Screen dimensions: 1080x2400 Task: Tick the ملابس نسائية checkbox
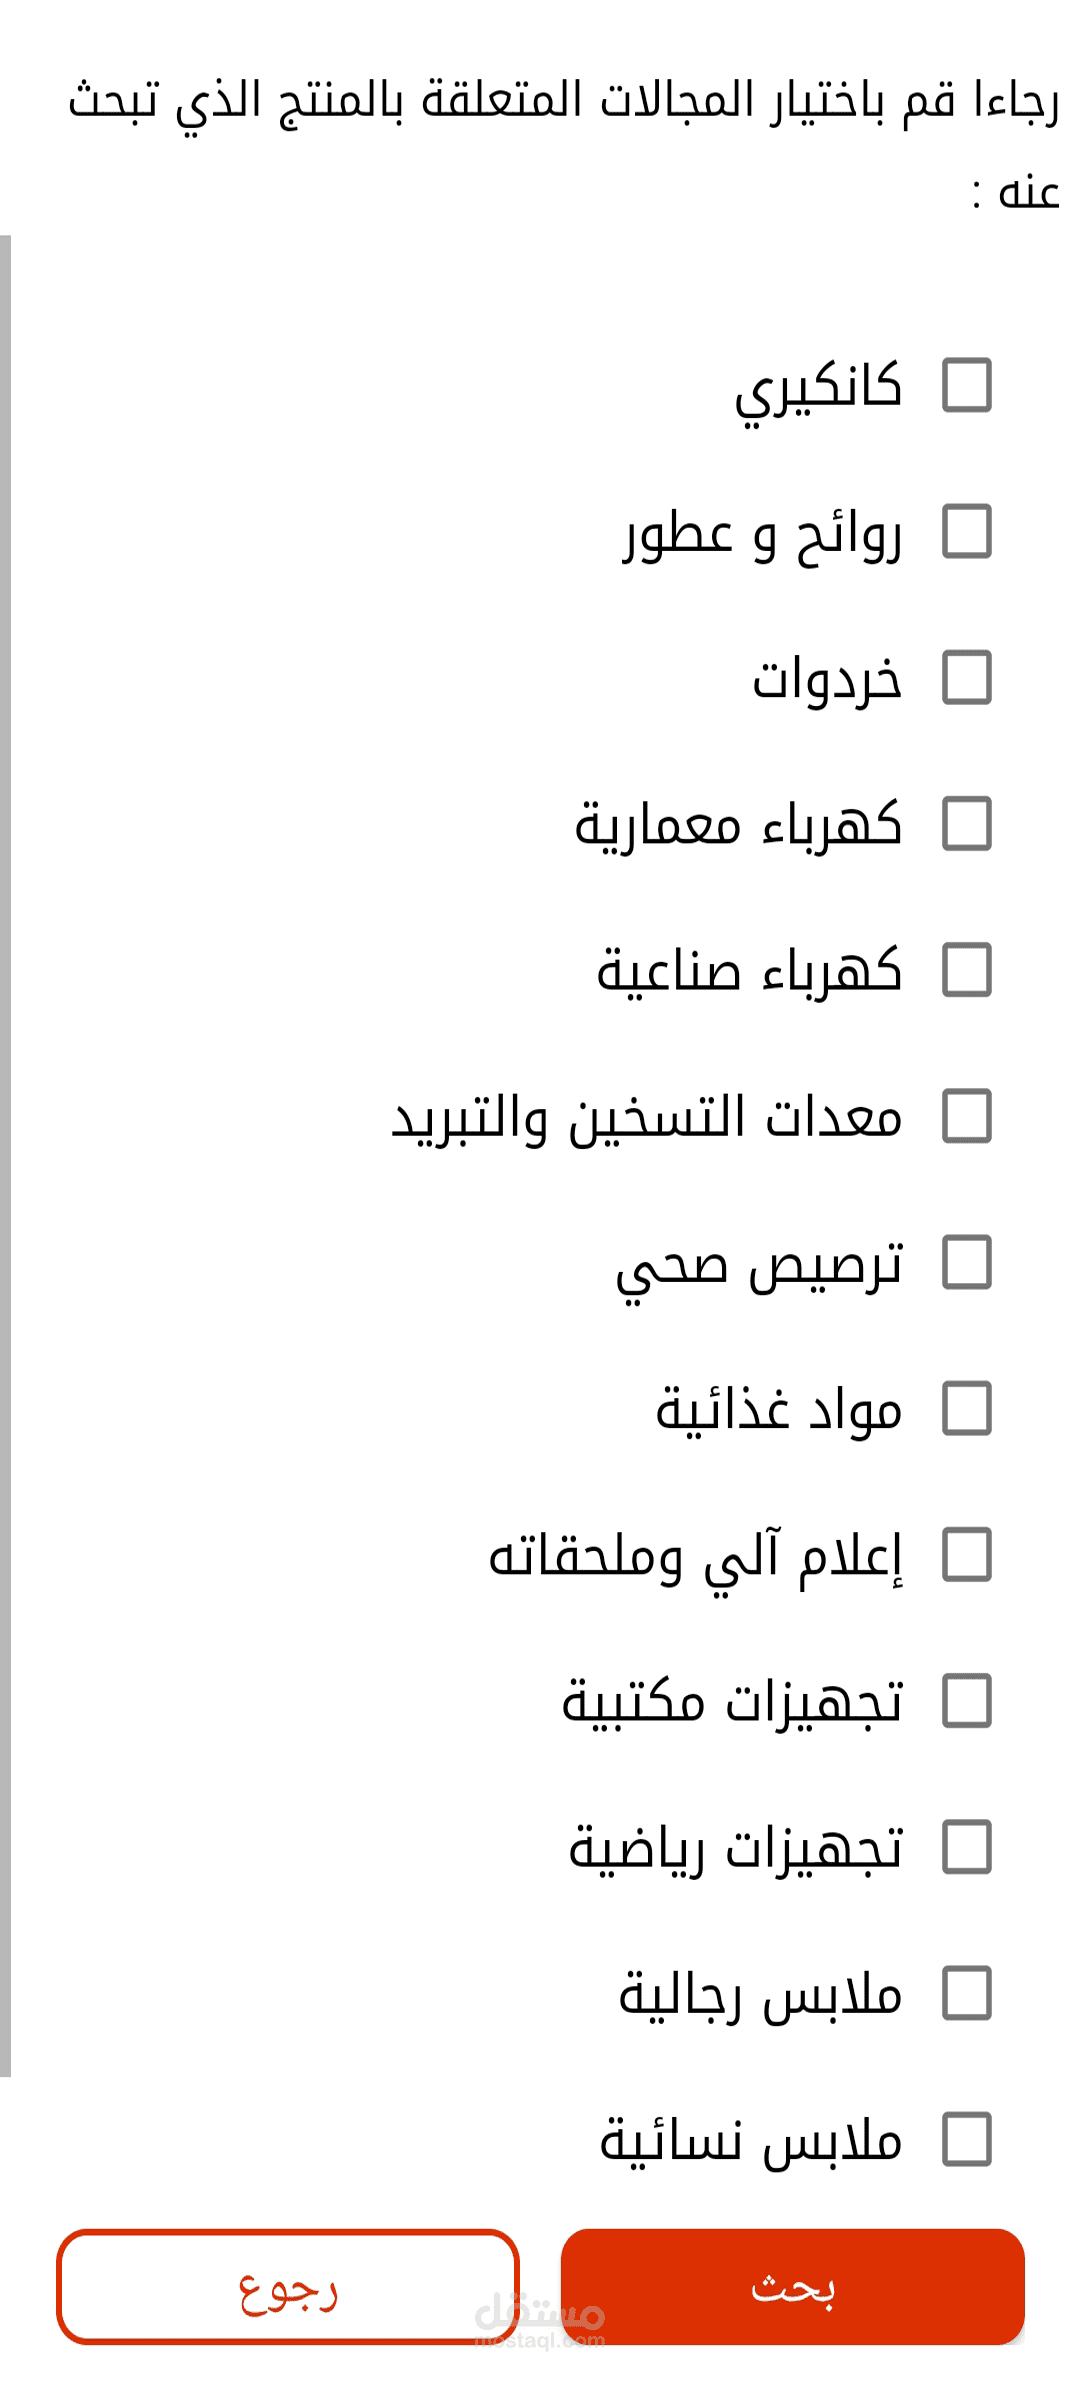(x=966, y=2139)
